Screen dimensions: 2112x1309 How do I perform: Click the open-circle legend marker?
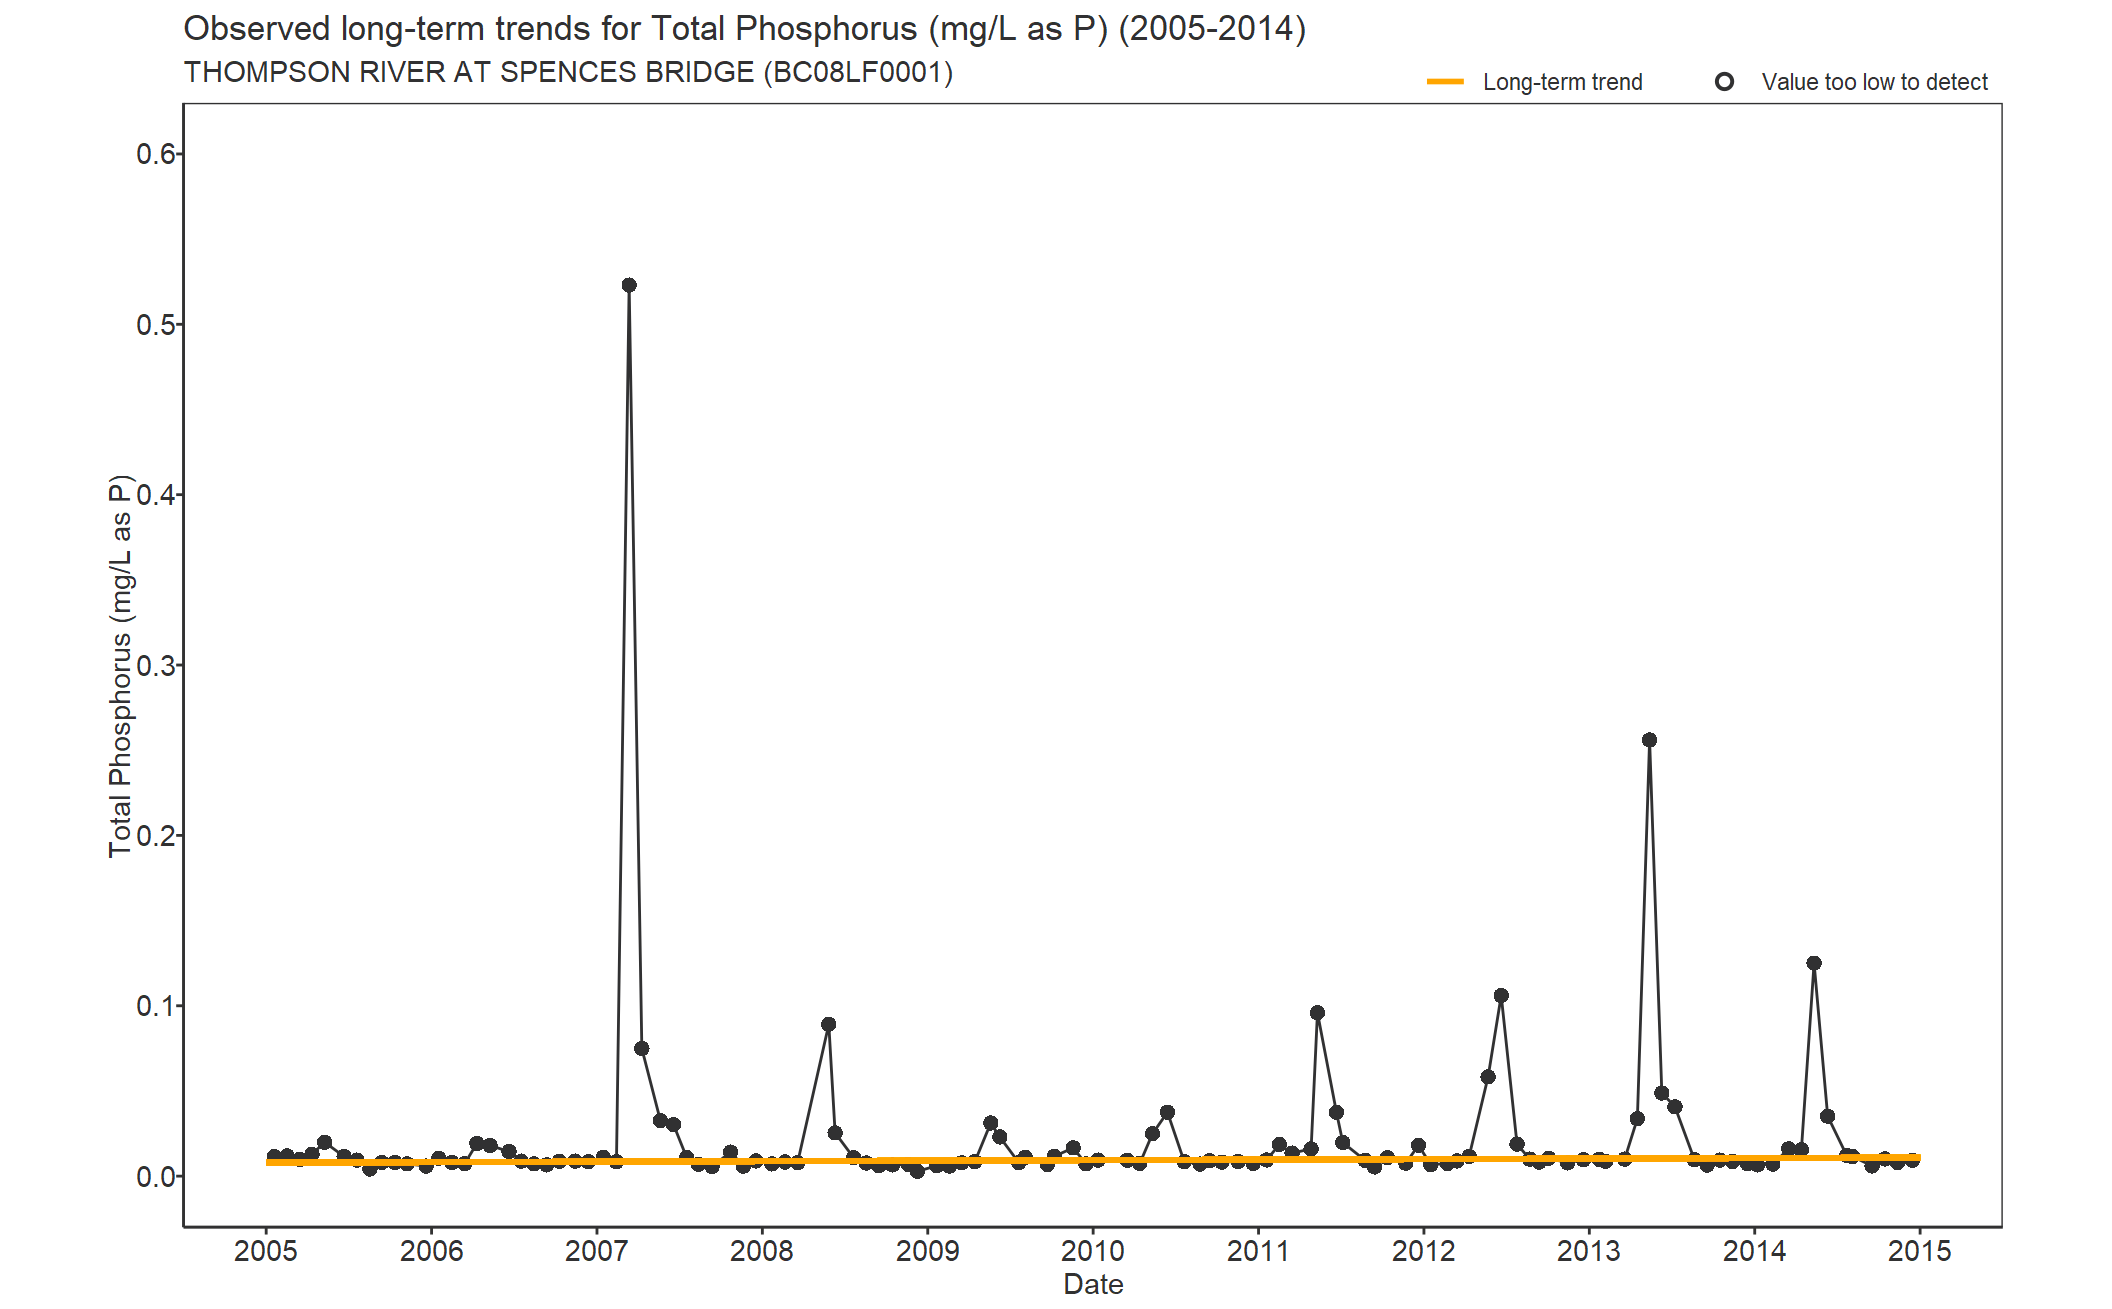click(x=1724, y=82)
